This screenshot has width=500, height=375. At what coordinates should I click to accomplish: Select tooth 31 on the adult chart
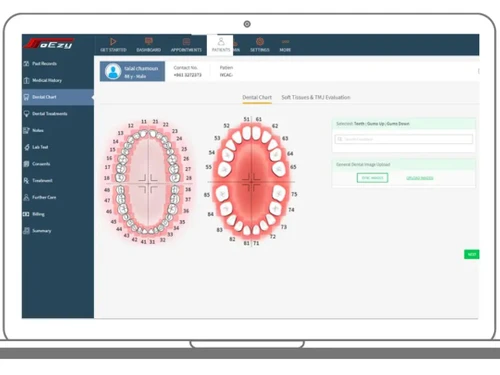(x=151, y=231)
